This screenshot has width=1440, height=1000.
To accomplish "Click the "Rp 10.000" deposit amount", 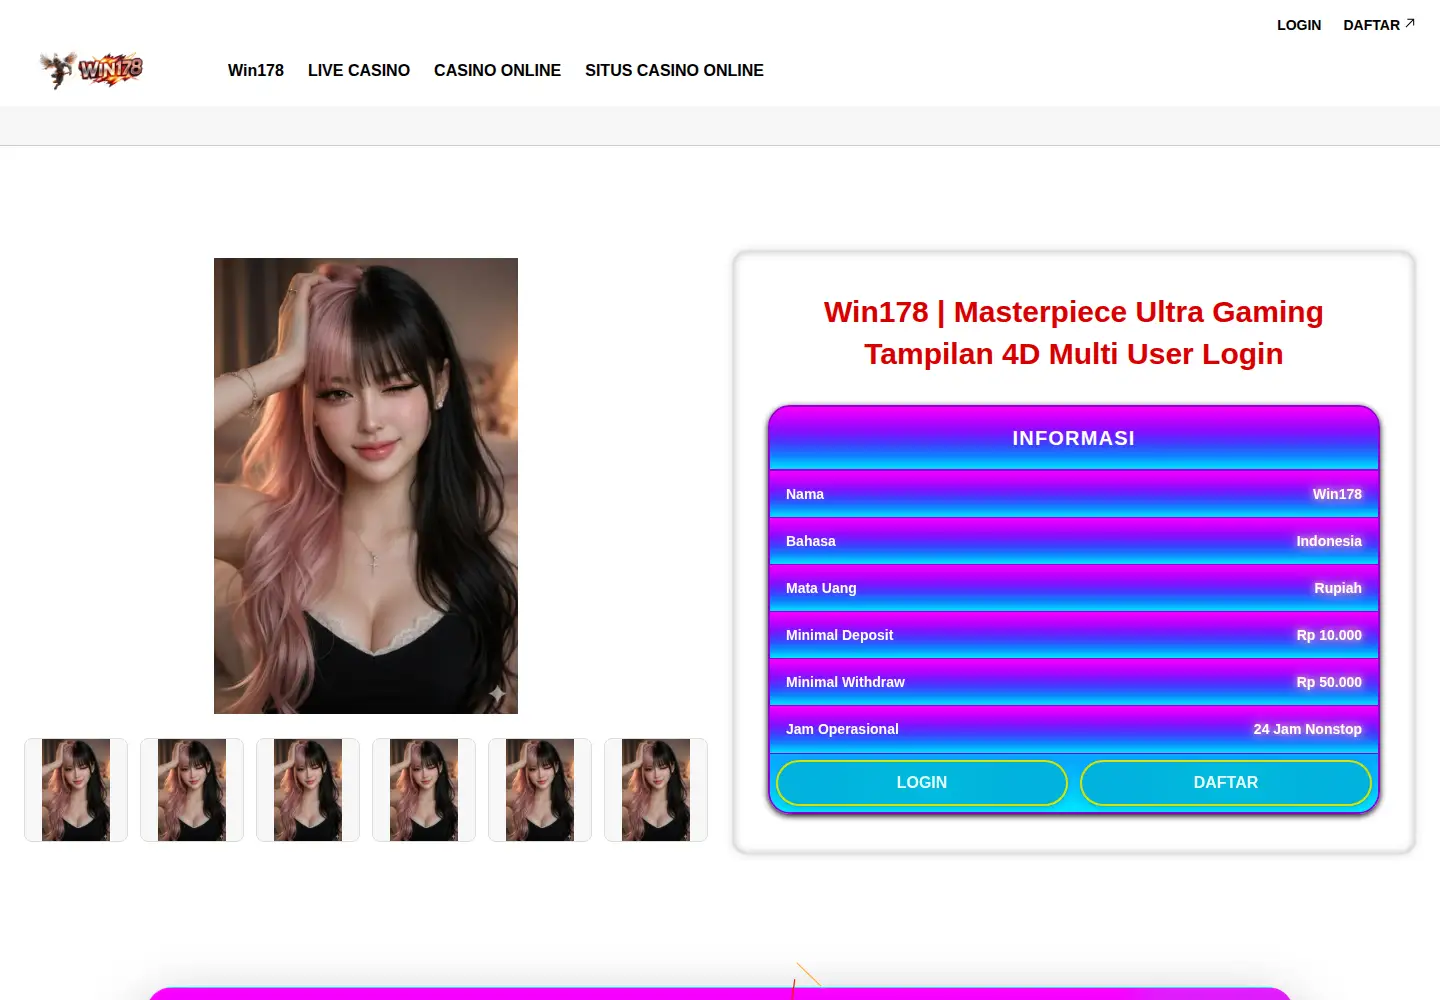I will click(x=1329, y=635).
